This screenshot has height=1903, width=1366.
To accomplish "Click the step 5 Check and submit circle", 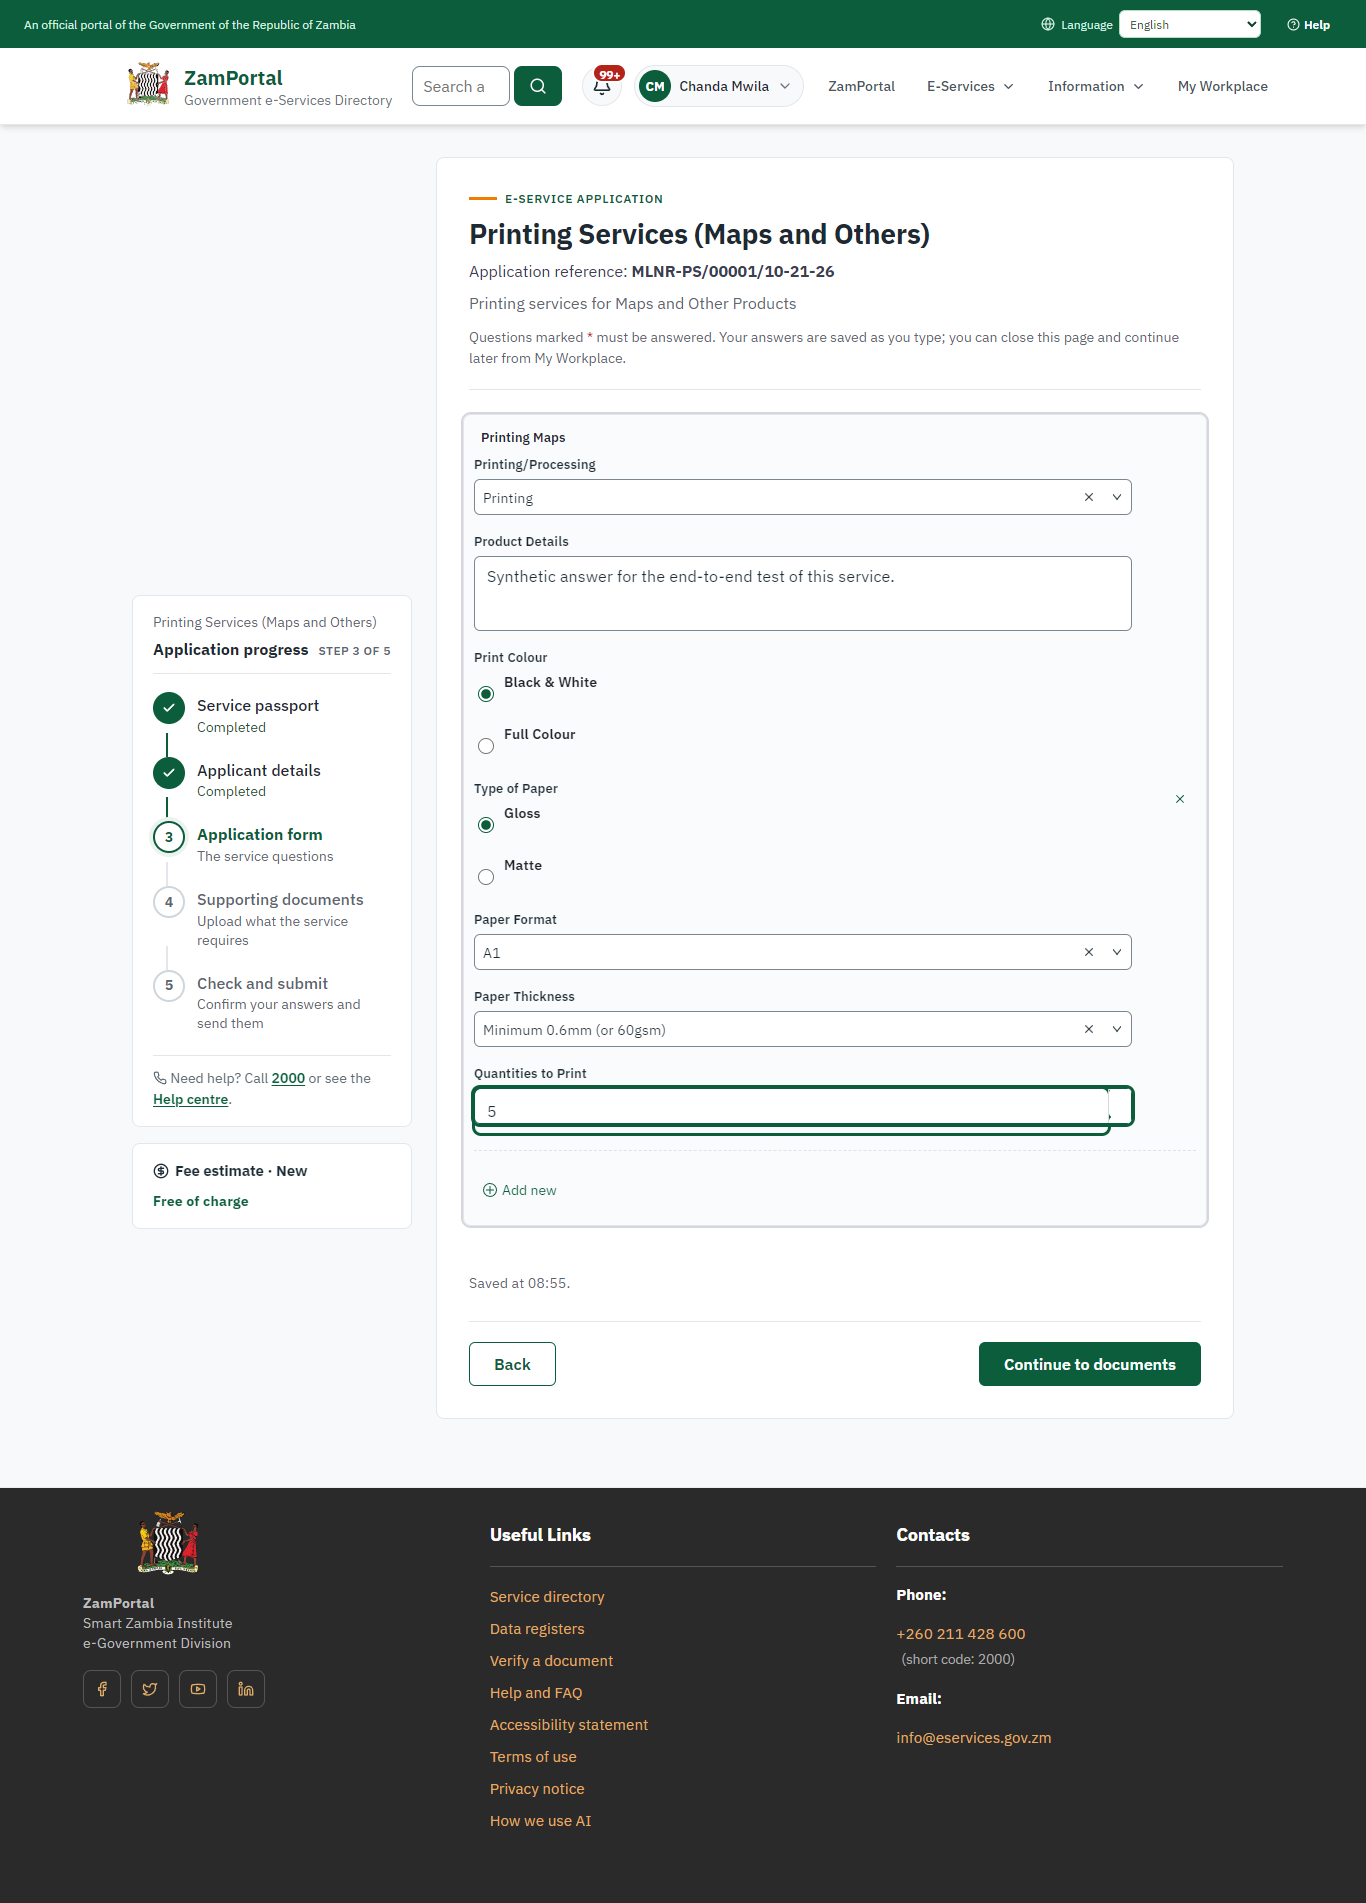I will click(169, 985).
